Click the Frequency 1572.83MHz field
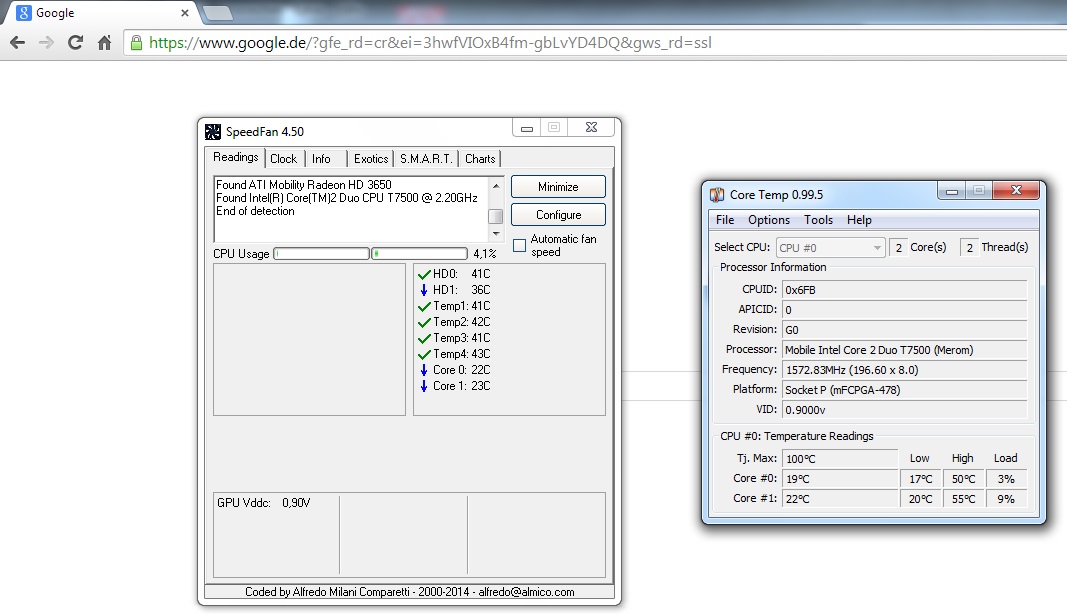Screen dimensions: 1067x614 click(904, 370)
